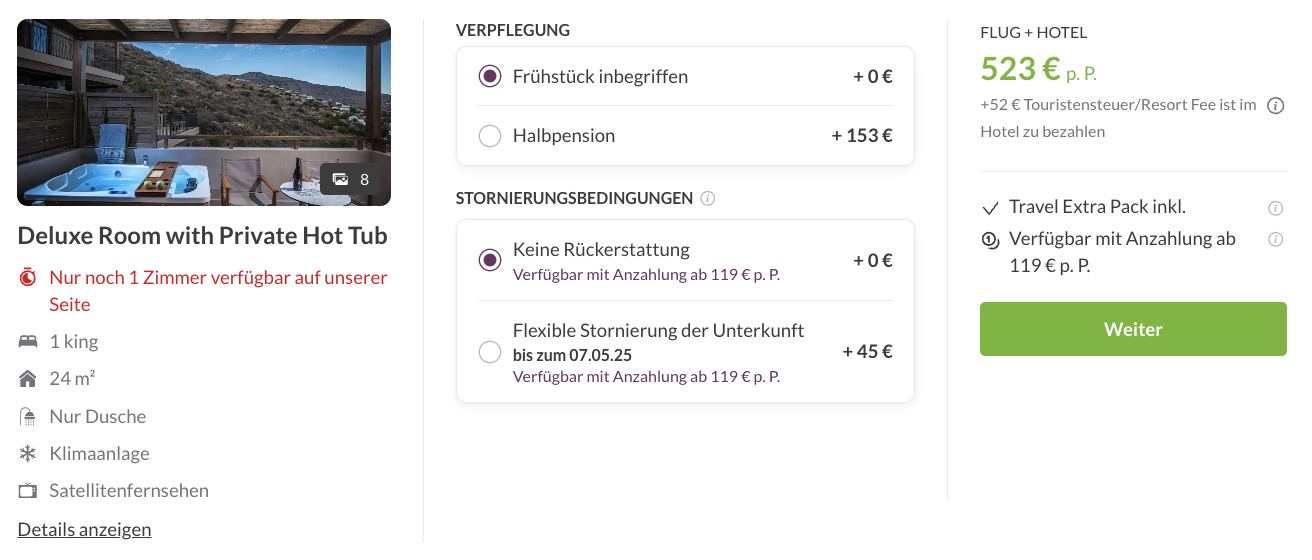Choose Flexible Stornierung der Unterkunft option
Screen dimensions: 1312x560
point(490,352)
